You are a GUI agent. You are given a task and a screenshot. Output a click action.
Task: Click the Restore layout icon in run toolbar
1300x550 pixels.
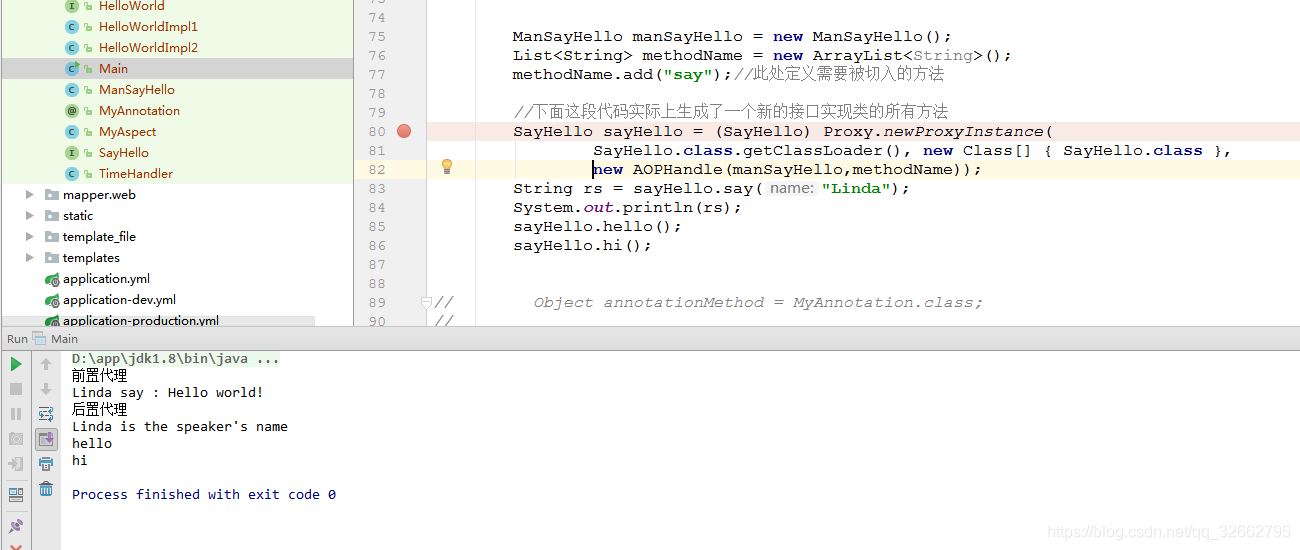16,495
